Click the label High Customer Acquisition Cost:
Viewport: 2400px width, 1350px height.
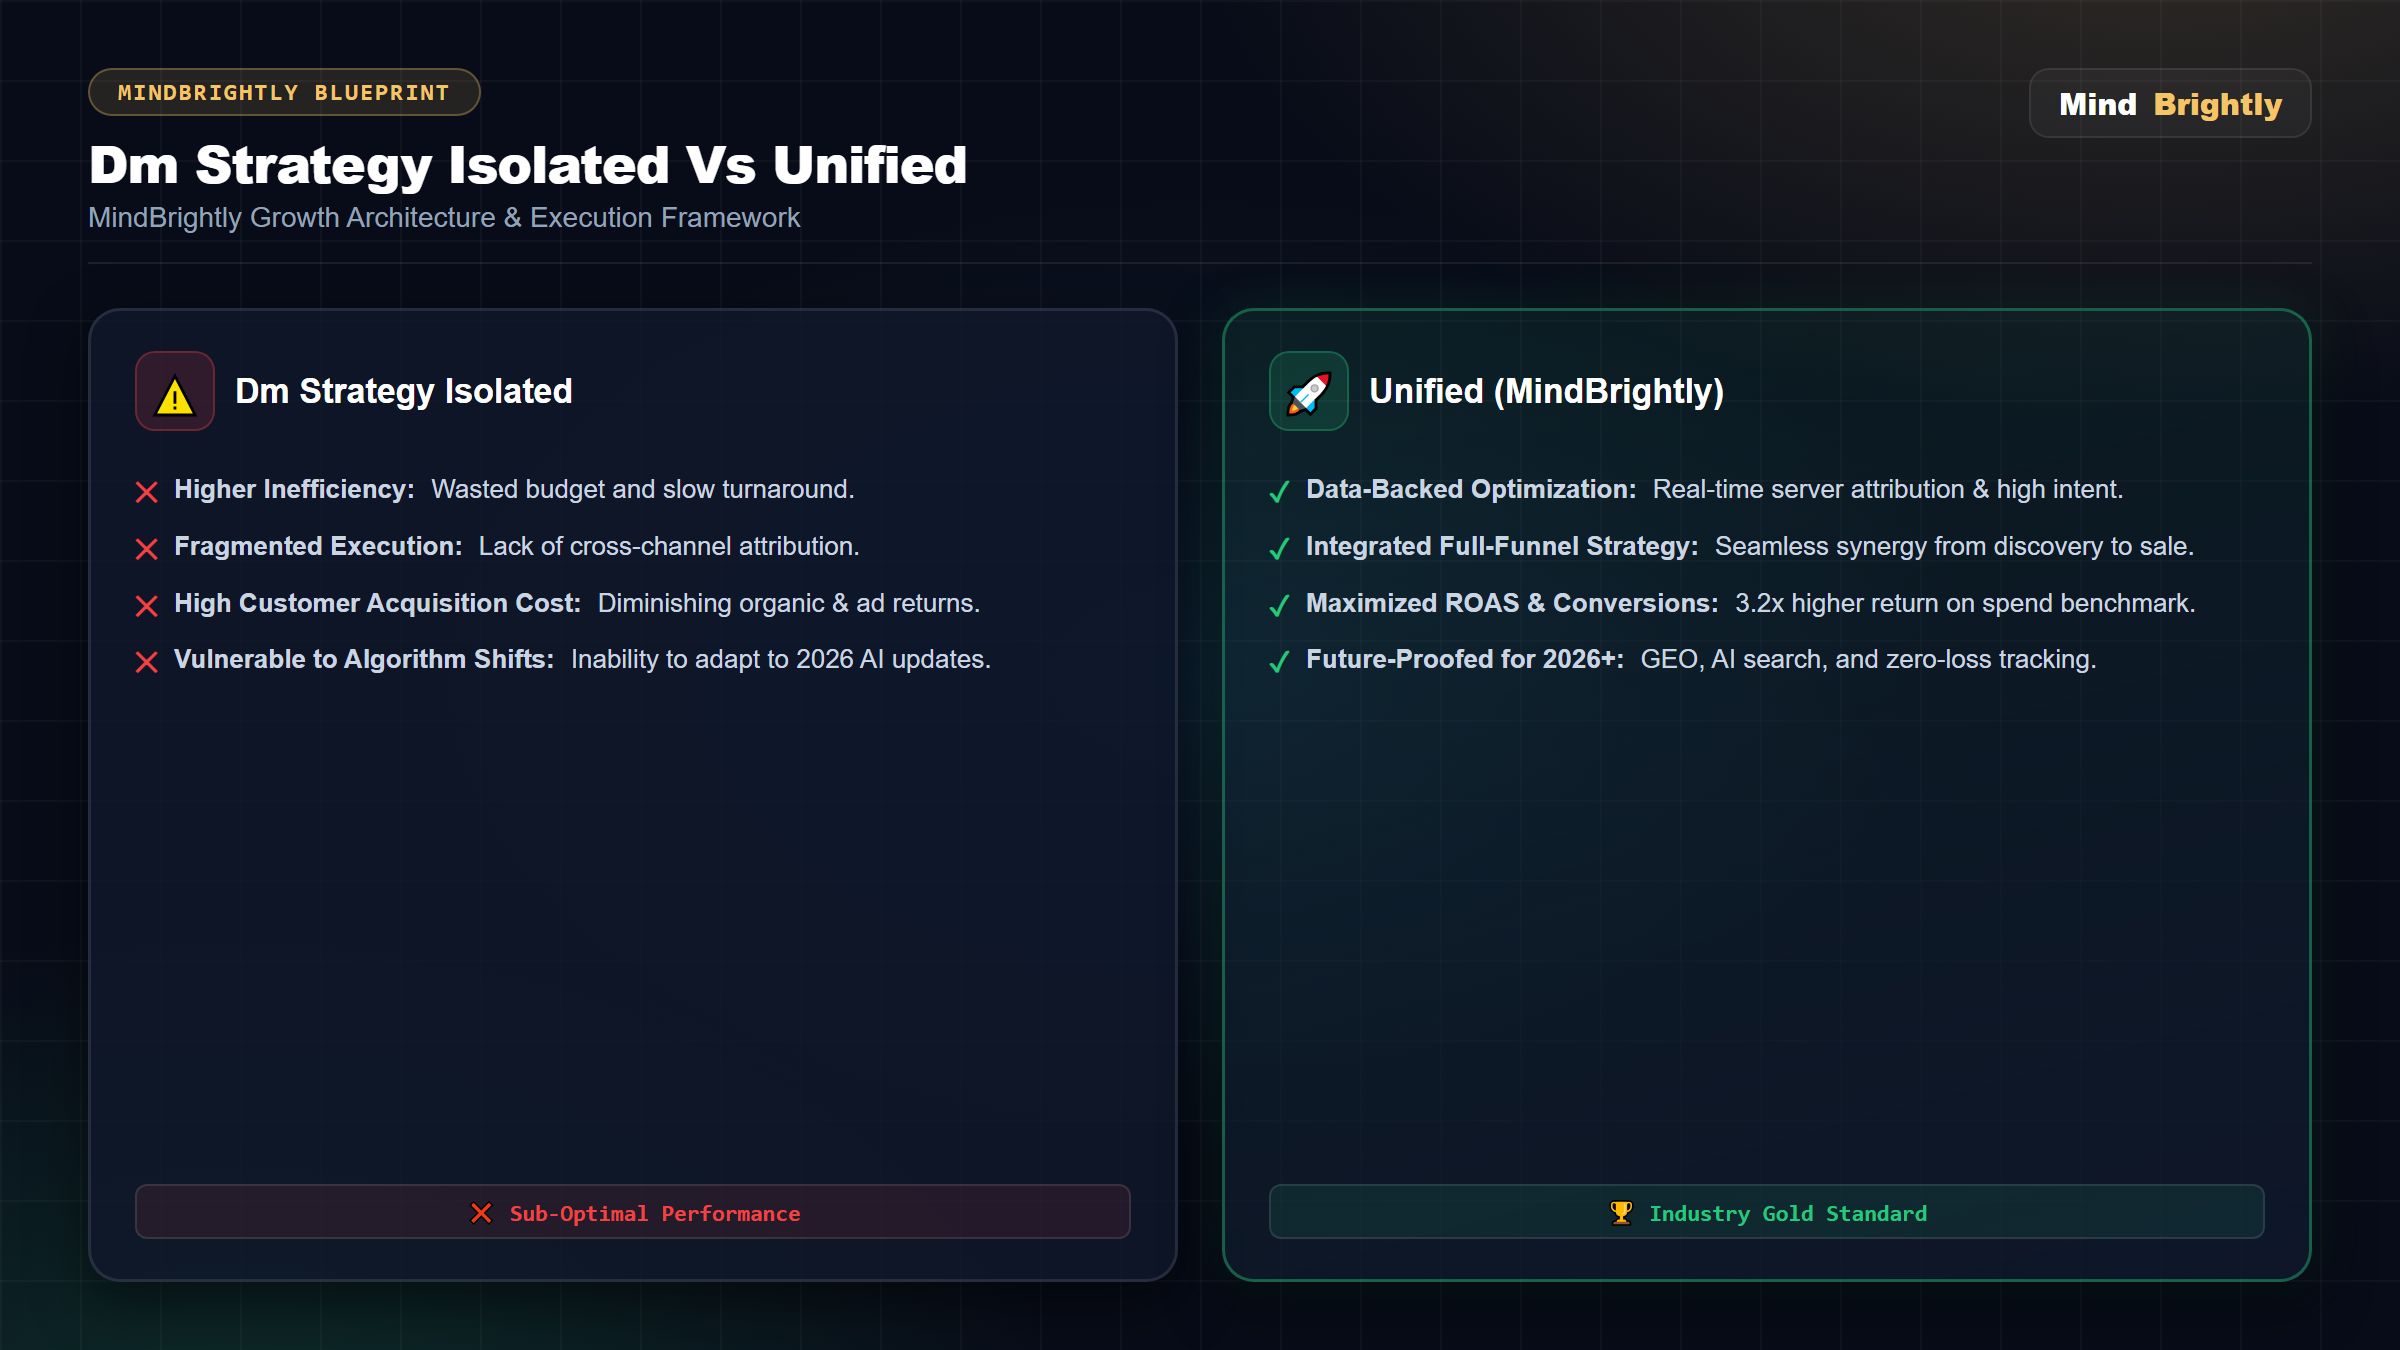point(377,603)
